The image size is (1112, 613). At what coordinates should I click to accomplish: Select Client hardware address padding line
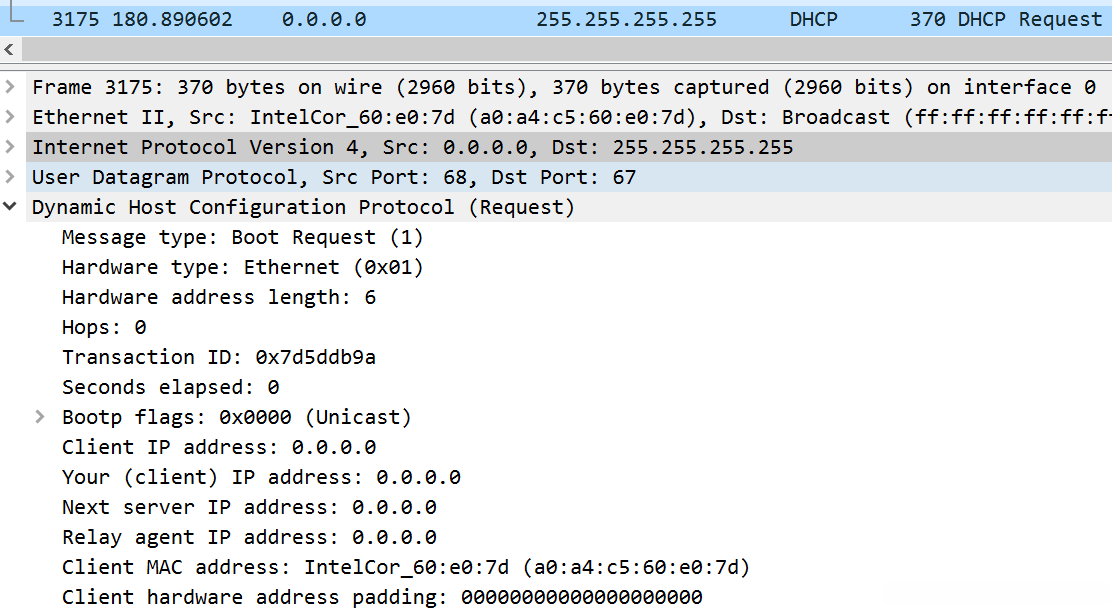[381, 597]
